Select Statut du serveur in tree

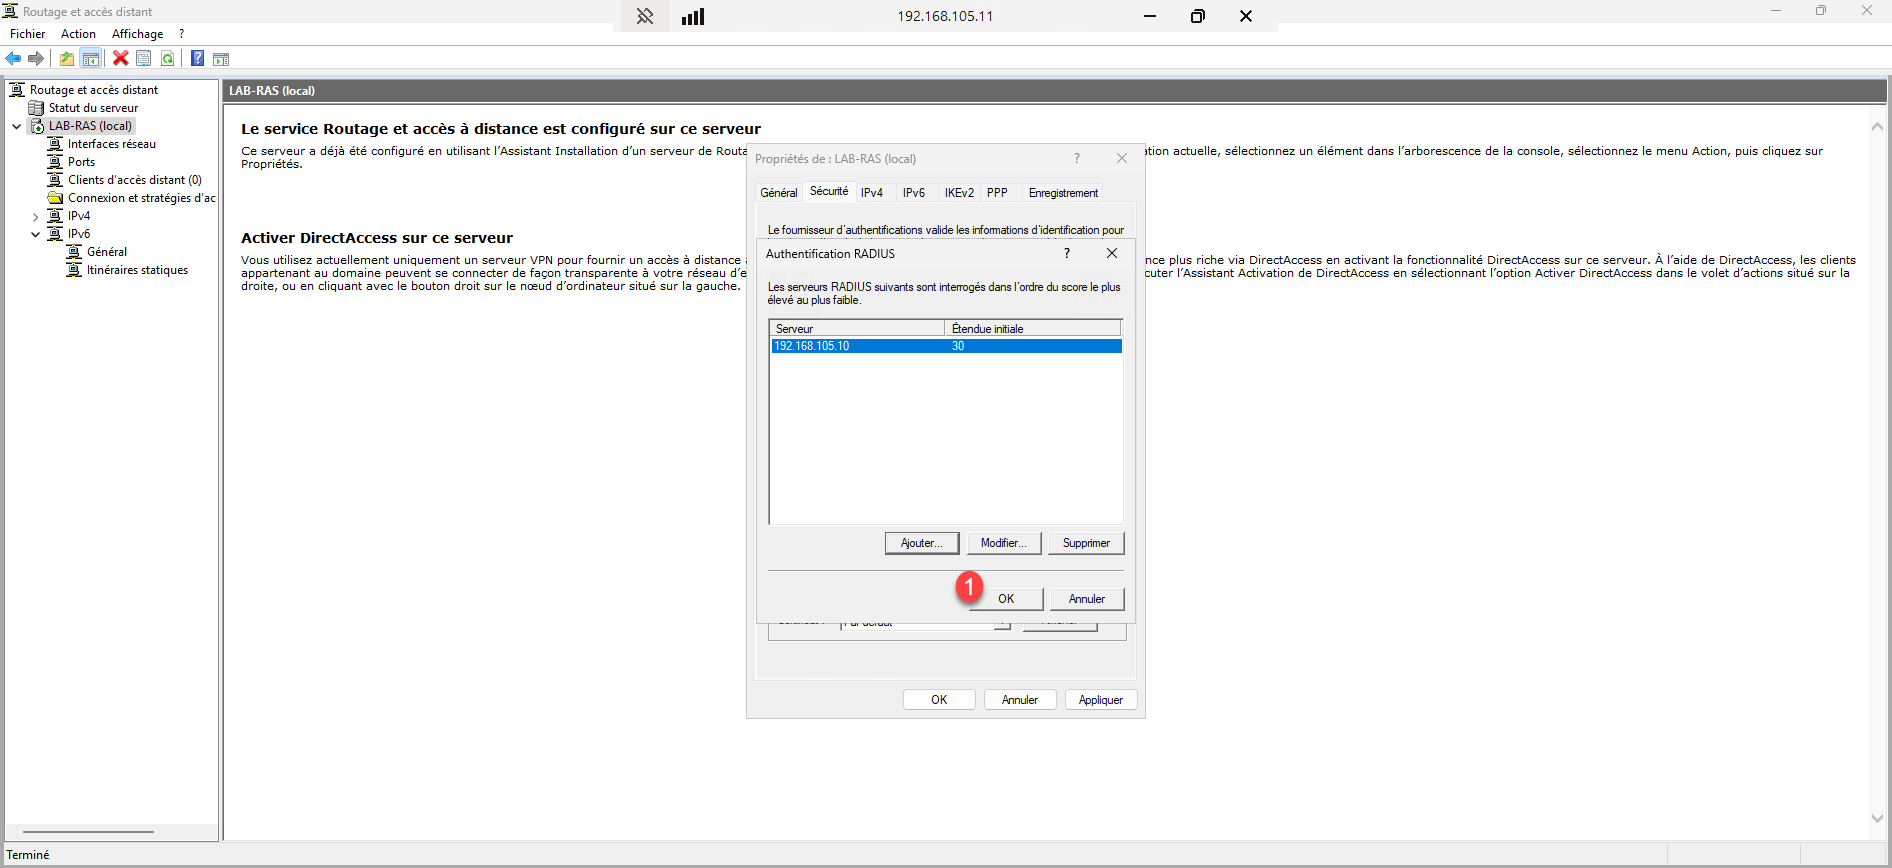93,108
